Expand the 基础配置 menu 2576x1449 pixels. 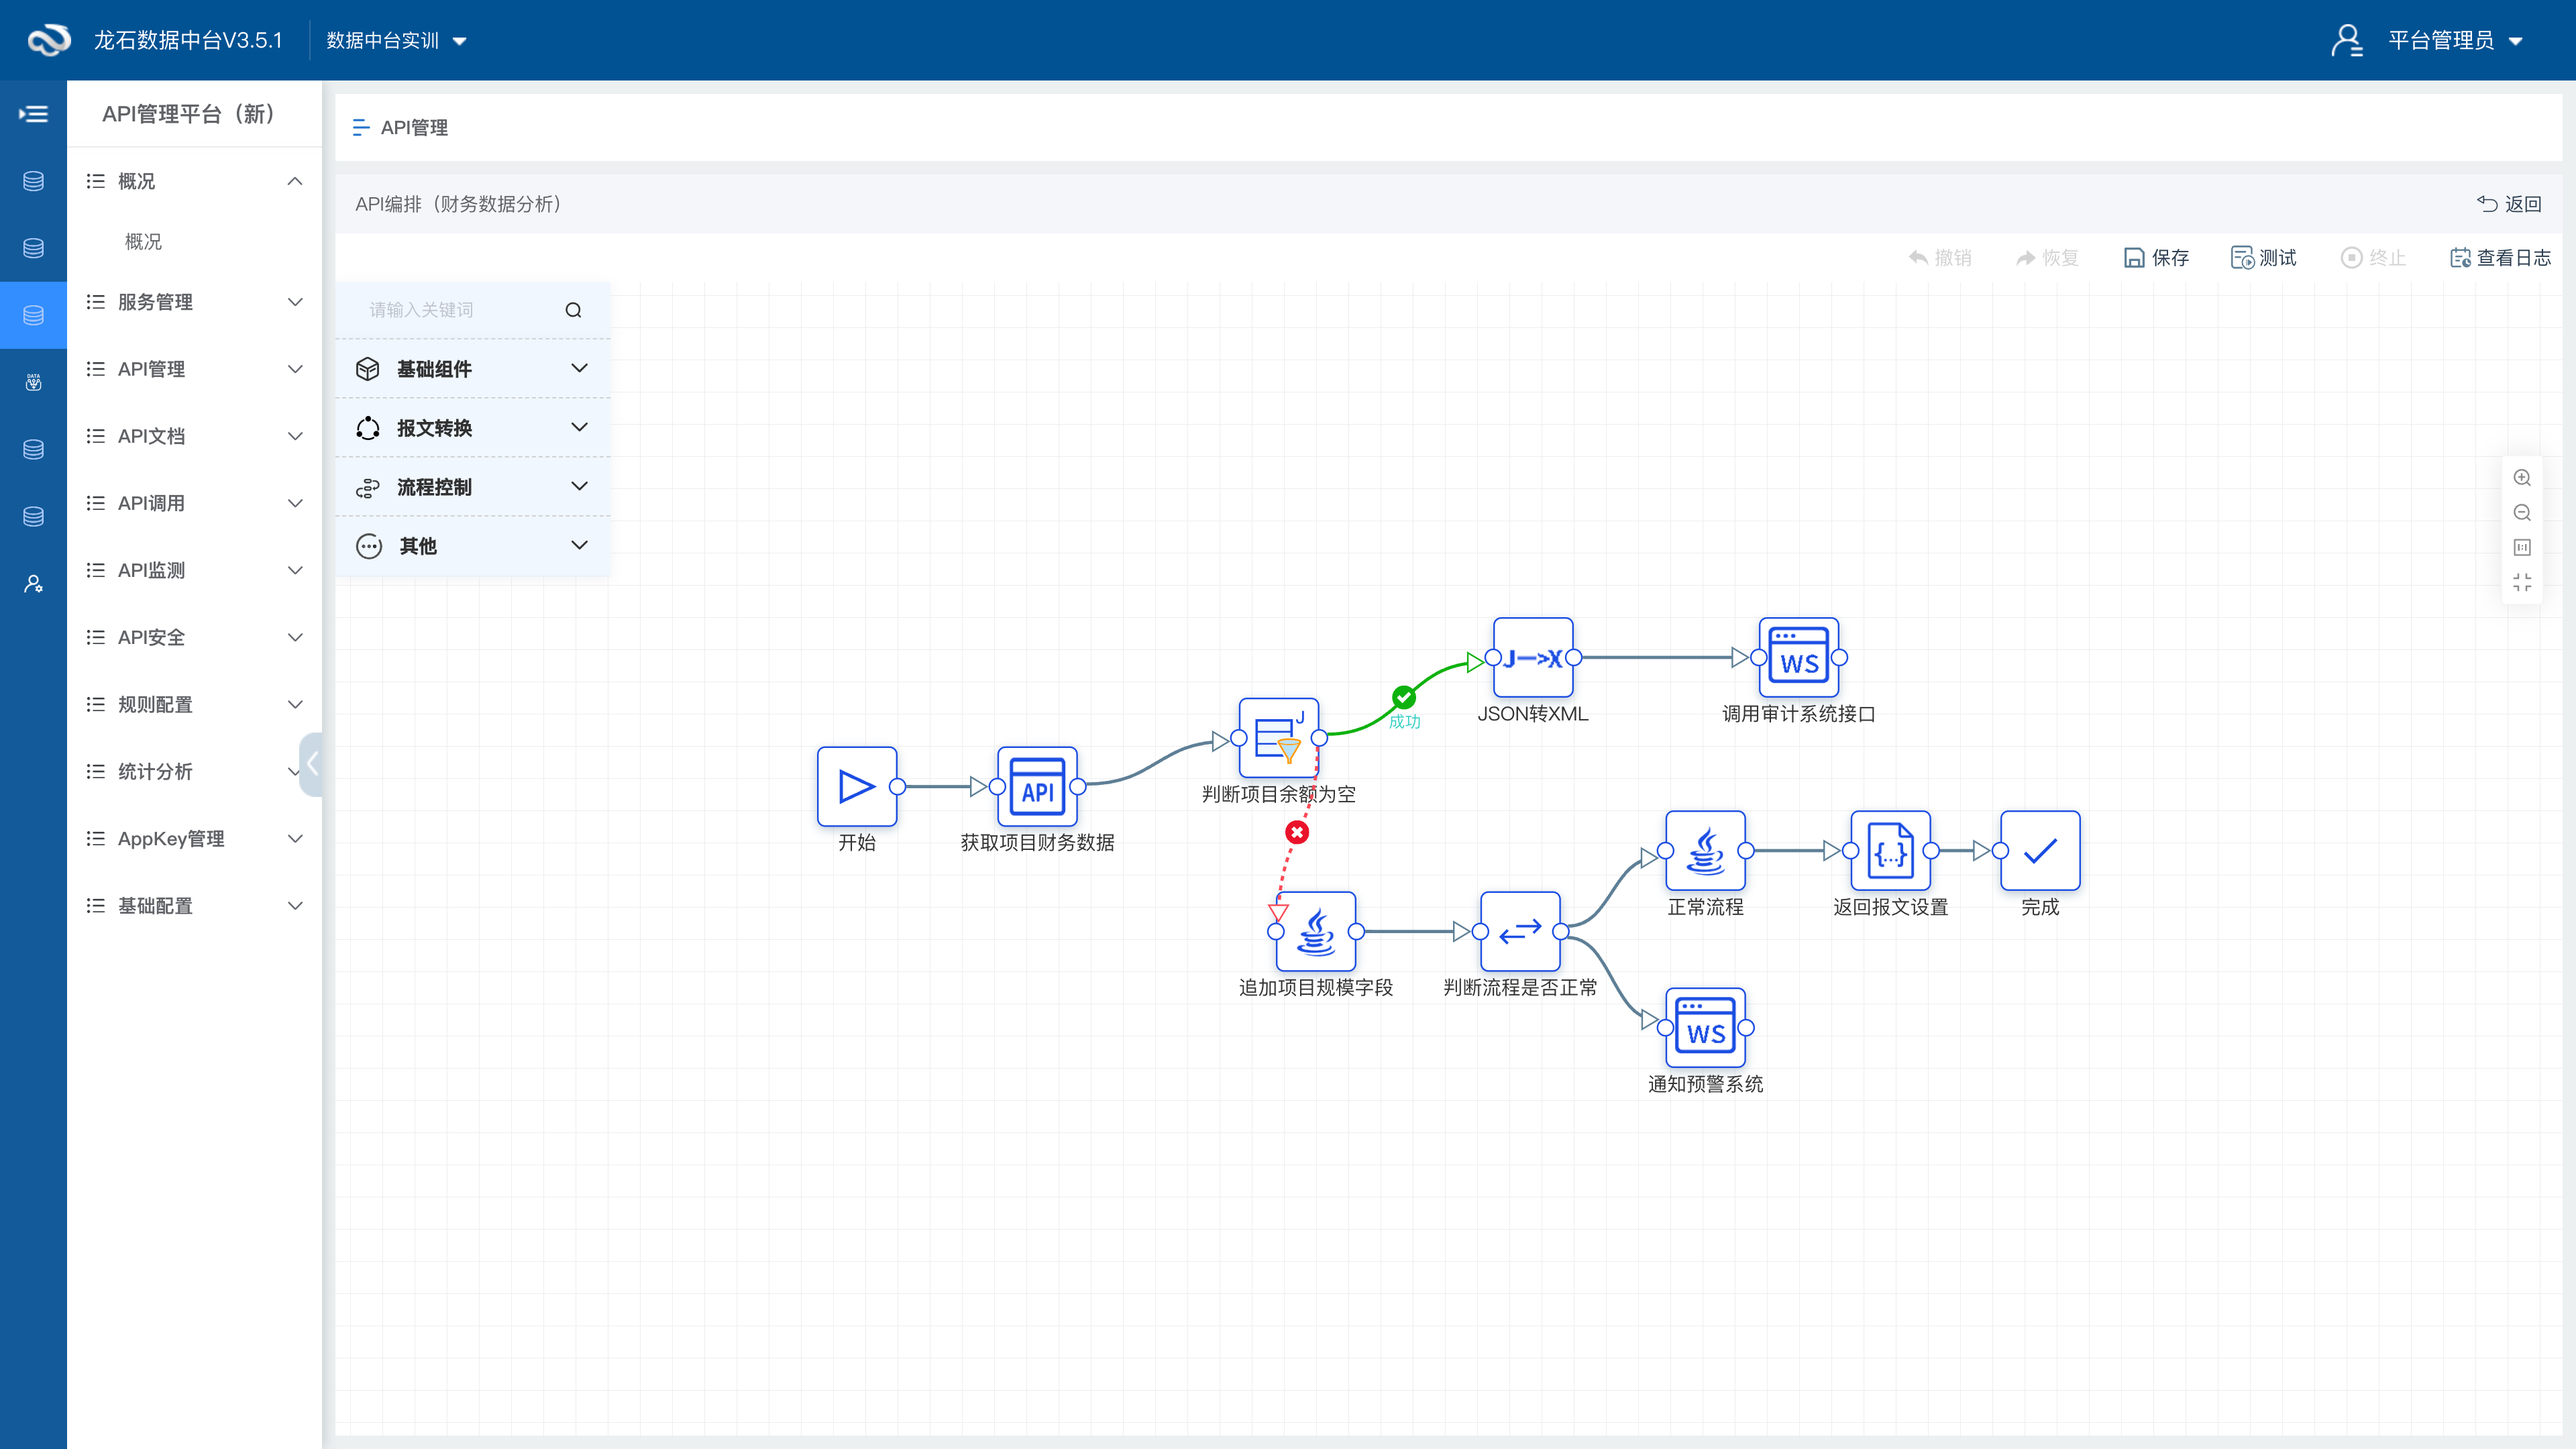click(x=194, y=905)
